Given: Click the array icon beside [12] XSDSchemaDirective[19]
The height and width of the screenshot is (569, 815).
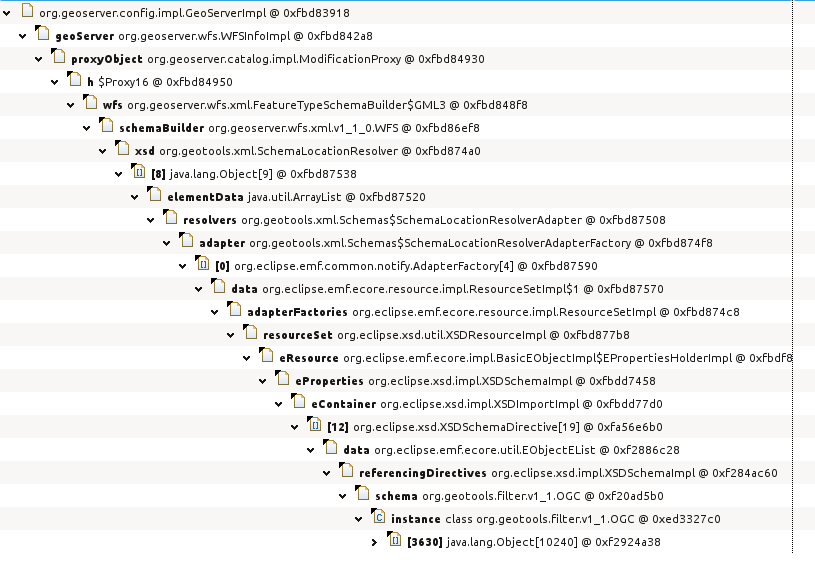Looking at the screenshot, I should pos(315,424).
